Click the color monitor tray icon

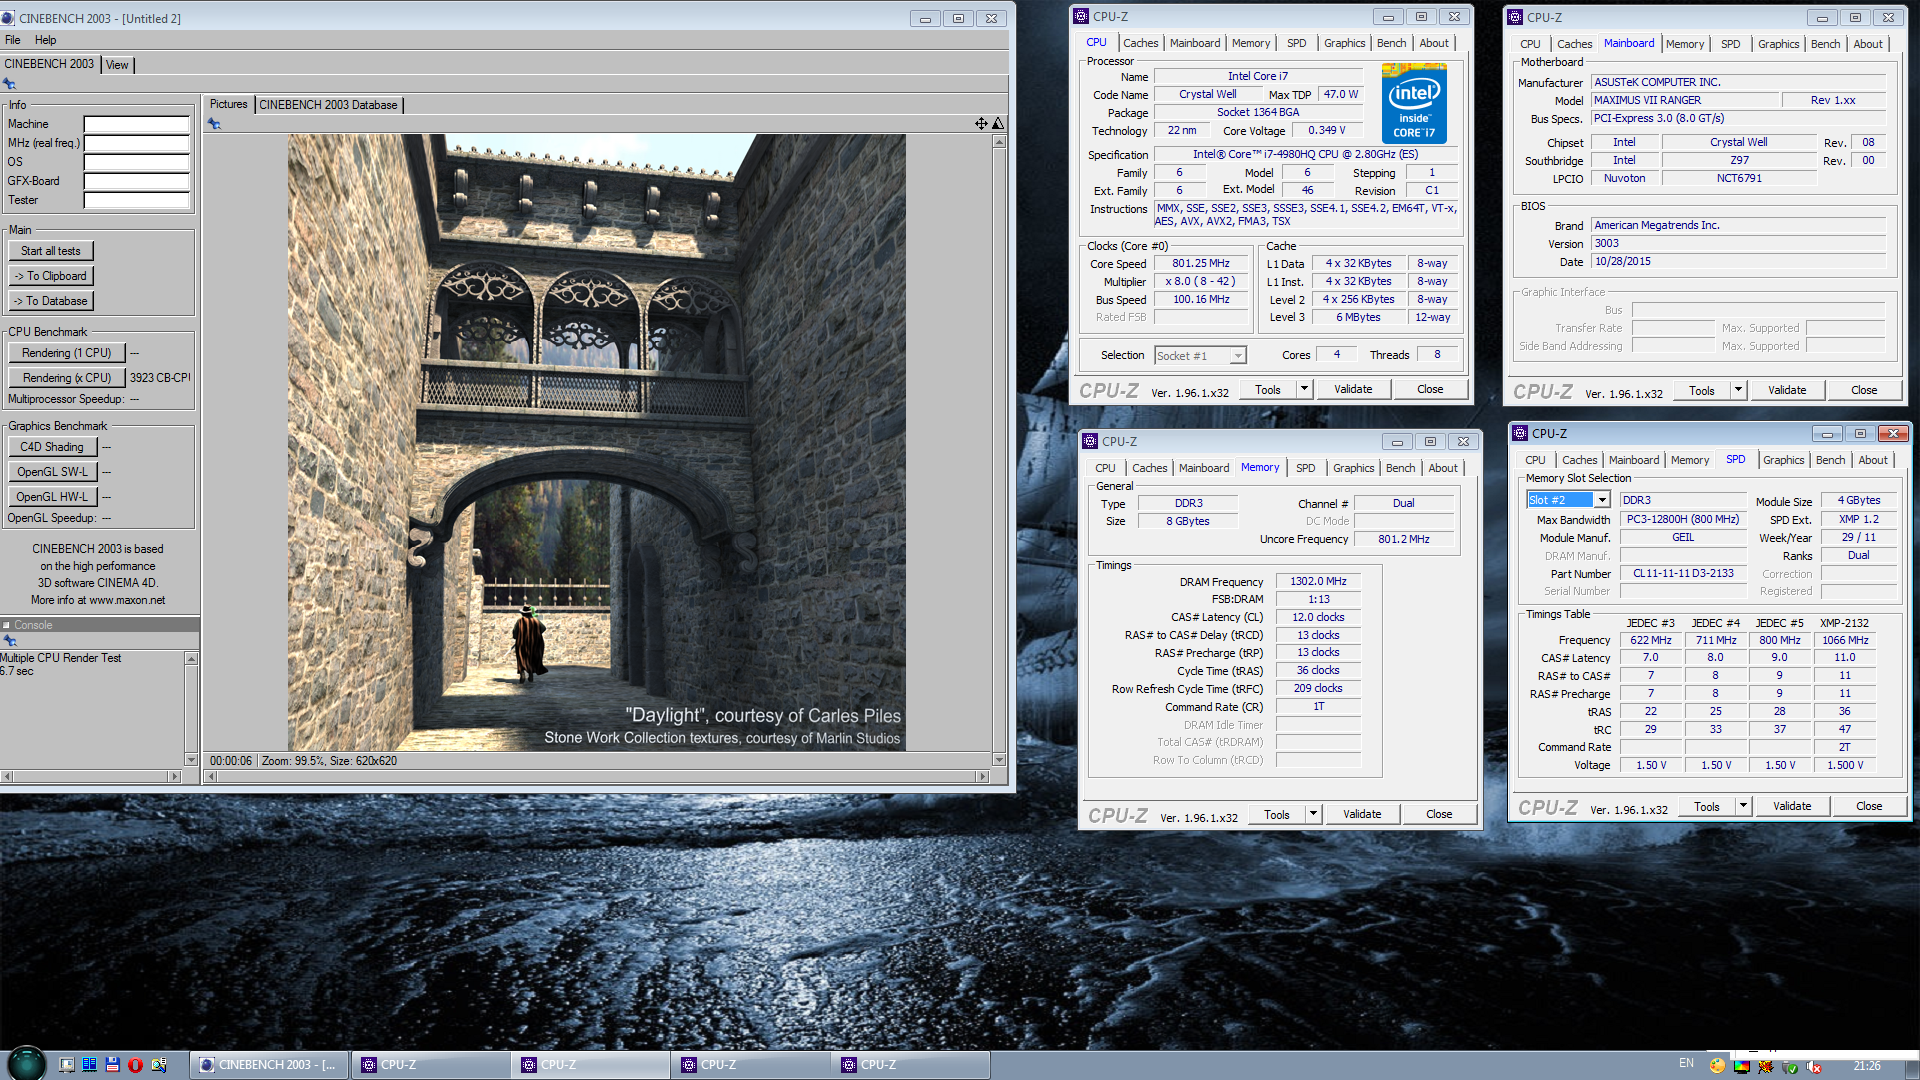(1742, 1066)
